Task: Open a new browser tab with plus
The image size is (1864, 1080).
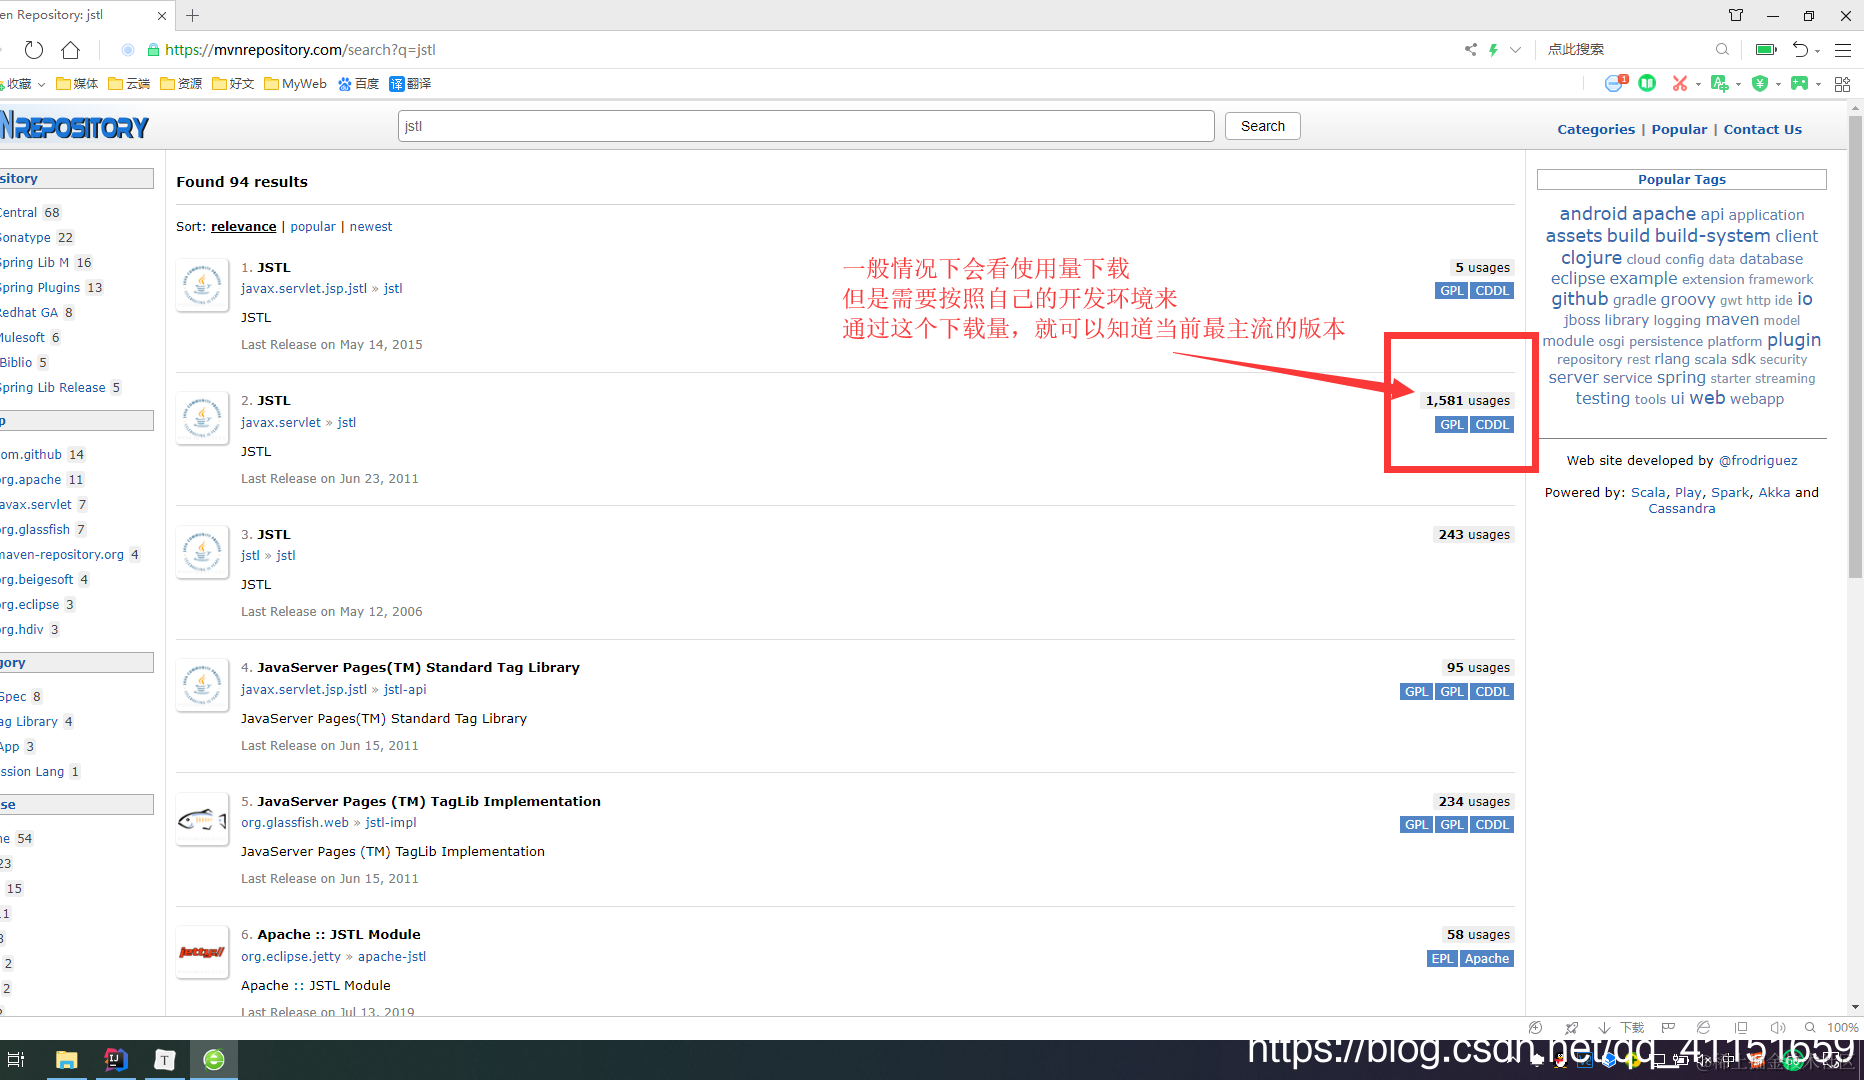Action: (193, 15)
